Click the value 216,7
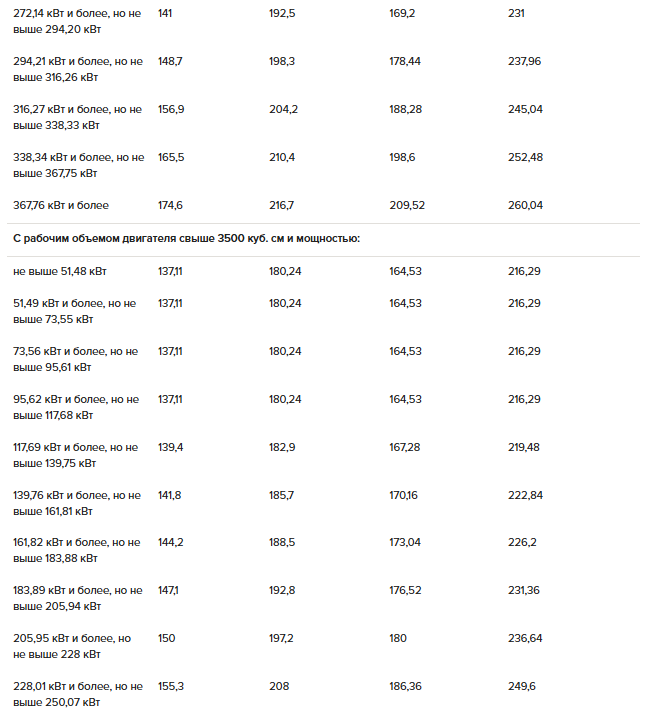Screen dimensions: 655x717 (282, 205)
